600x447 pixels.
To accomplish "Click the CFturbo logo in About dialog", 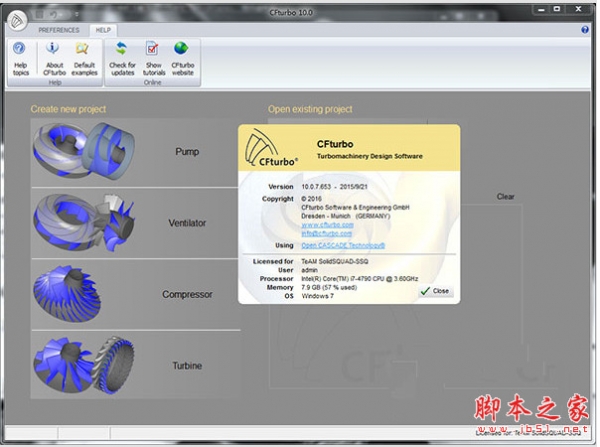I will pos(271,148).
